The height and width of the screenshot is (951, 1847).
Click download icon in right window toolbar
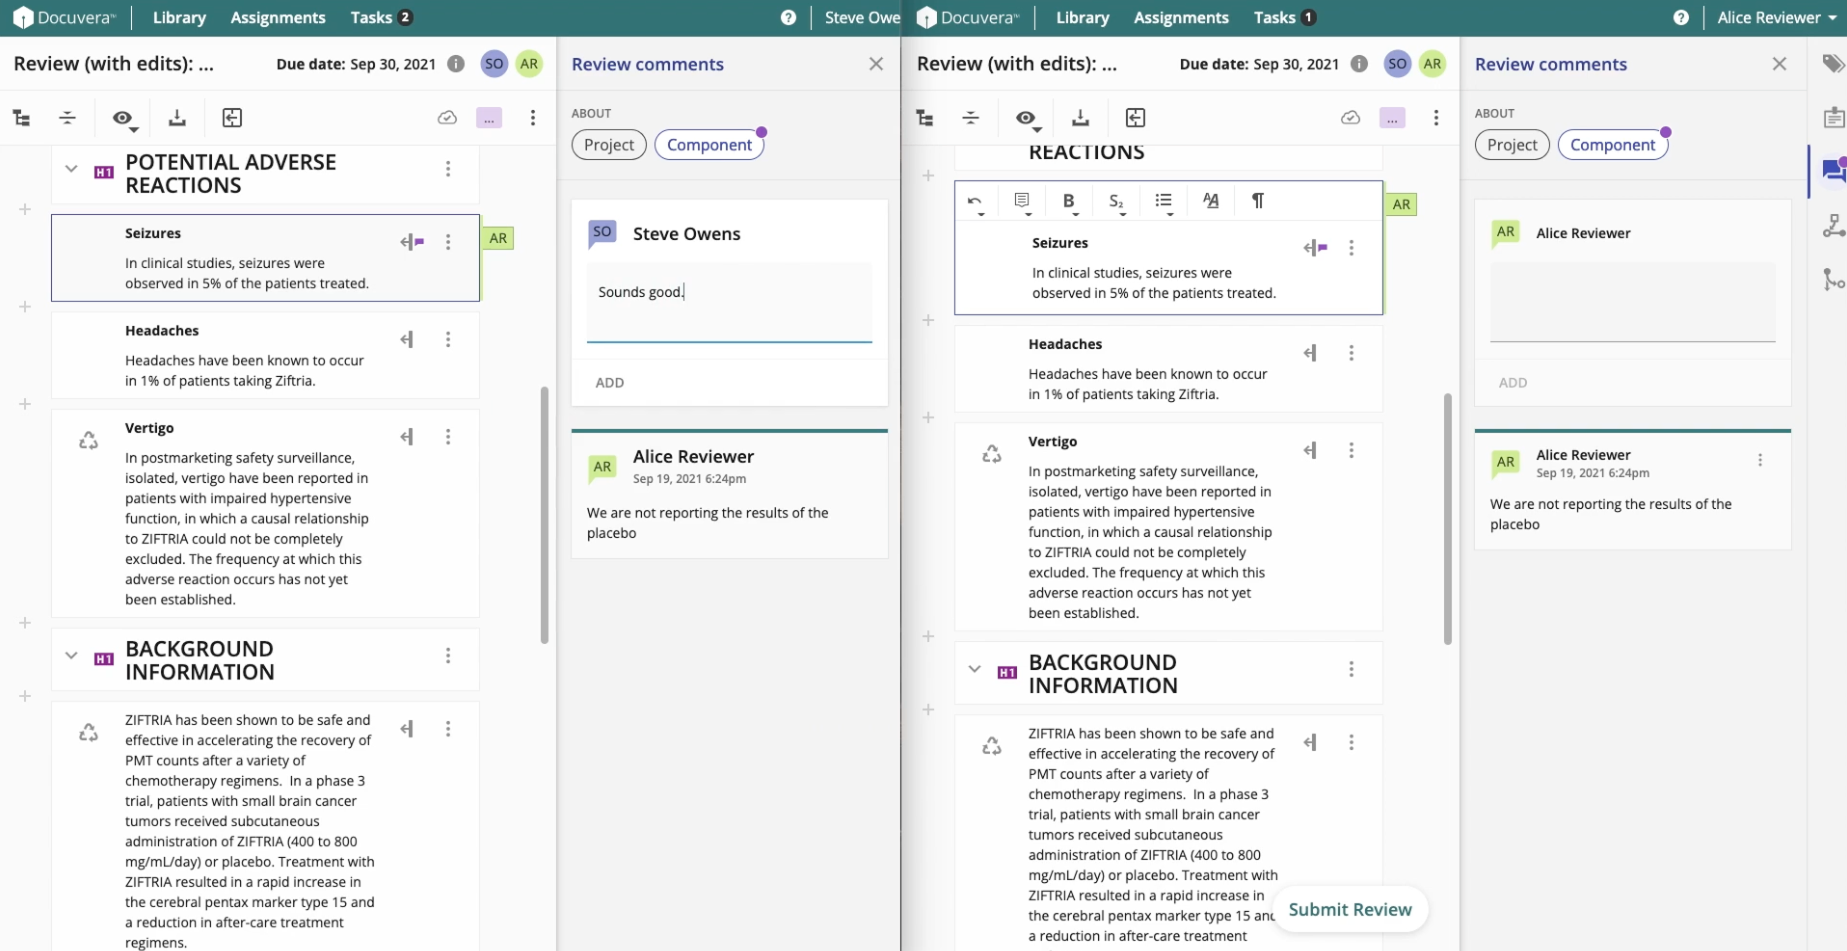point(1080,118)
